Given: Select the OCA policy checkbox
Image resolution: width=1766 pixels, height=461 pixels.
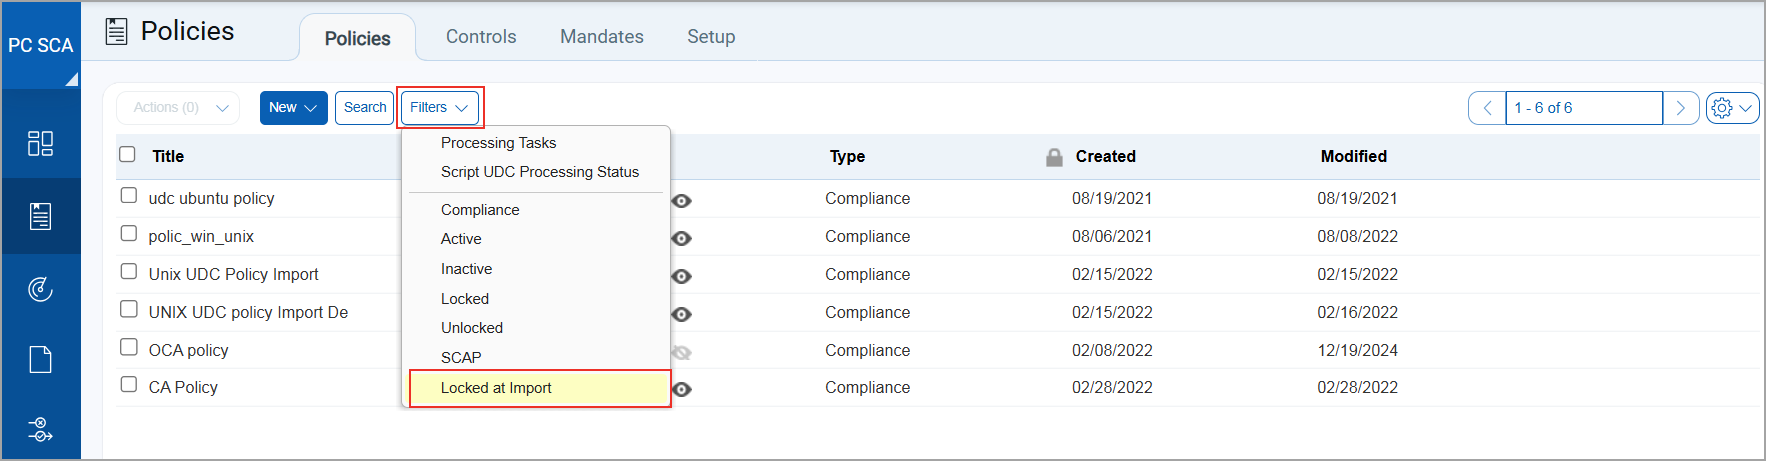Looking at the screenshot, I should click(x=129, y=347).
